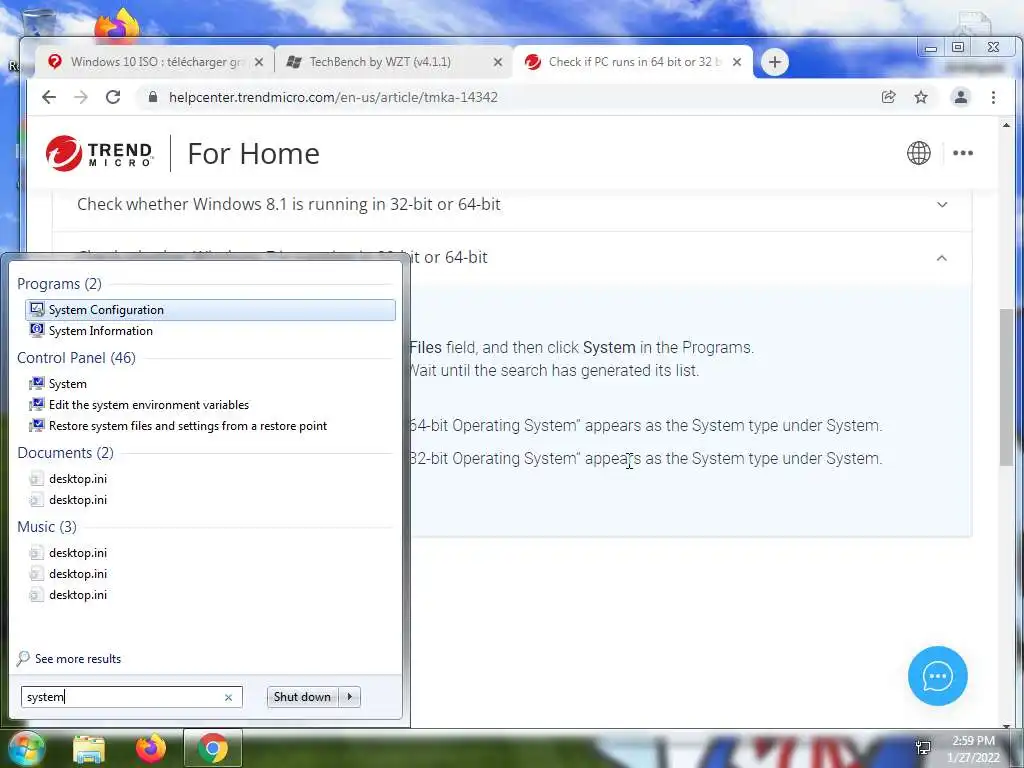Switch to TechBench by WZT tab

[x=392, y=62]
